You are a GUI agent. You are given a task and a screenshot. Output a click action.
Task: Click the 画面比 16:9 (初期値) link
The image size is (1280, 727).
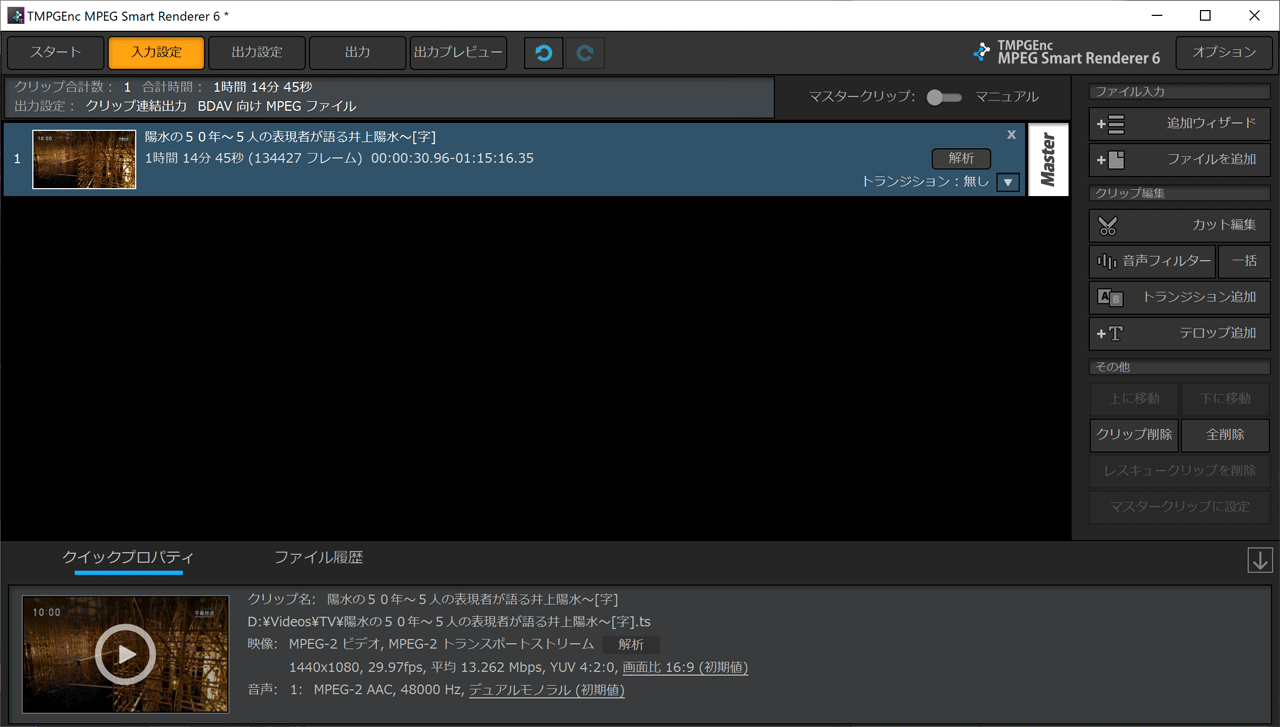[685, 667]
